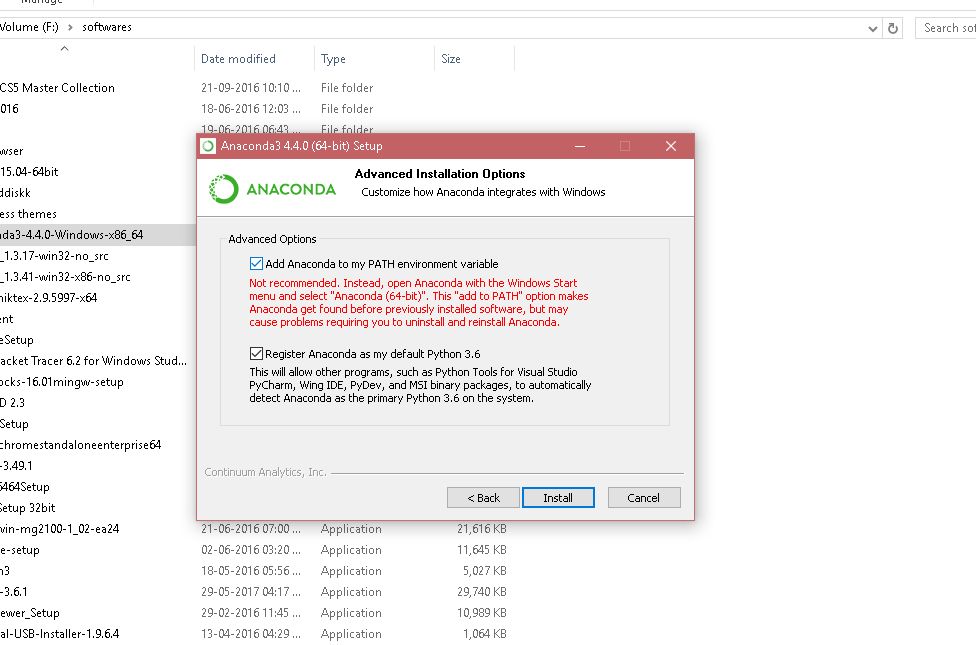The width and height of the screenshot is (976, 645).
Task: Click the 29-05-2017 04:17 date cell
Action: 251,592
